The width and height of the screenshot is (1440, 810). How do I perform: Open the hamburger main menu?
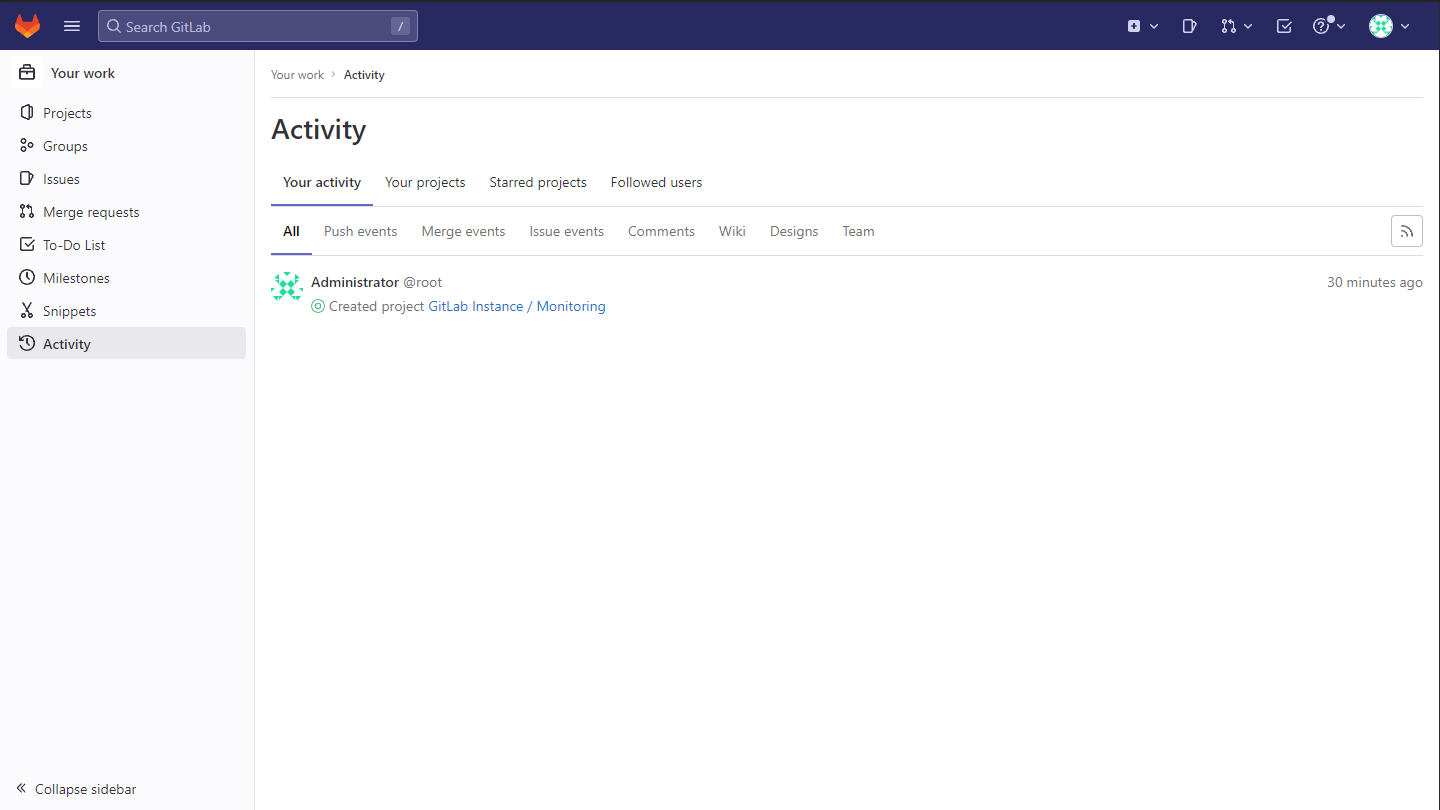[x=72, y=26]
